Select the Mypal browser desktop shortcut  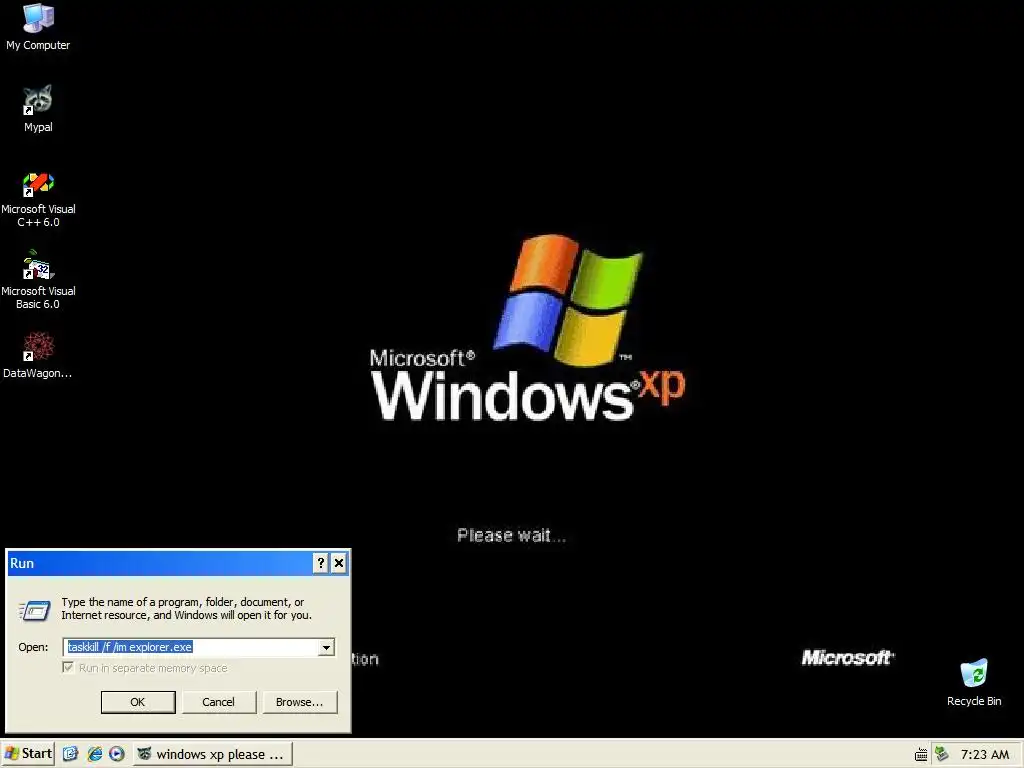coord(38,109)
